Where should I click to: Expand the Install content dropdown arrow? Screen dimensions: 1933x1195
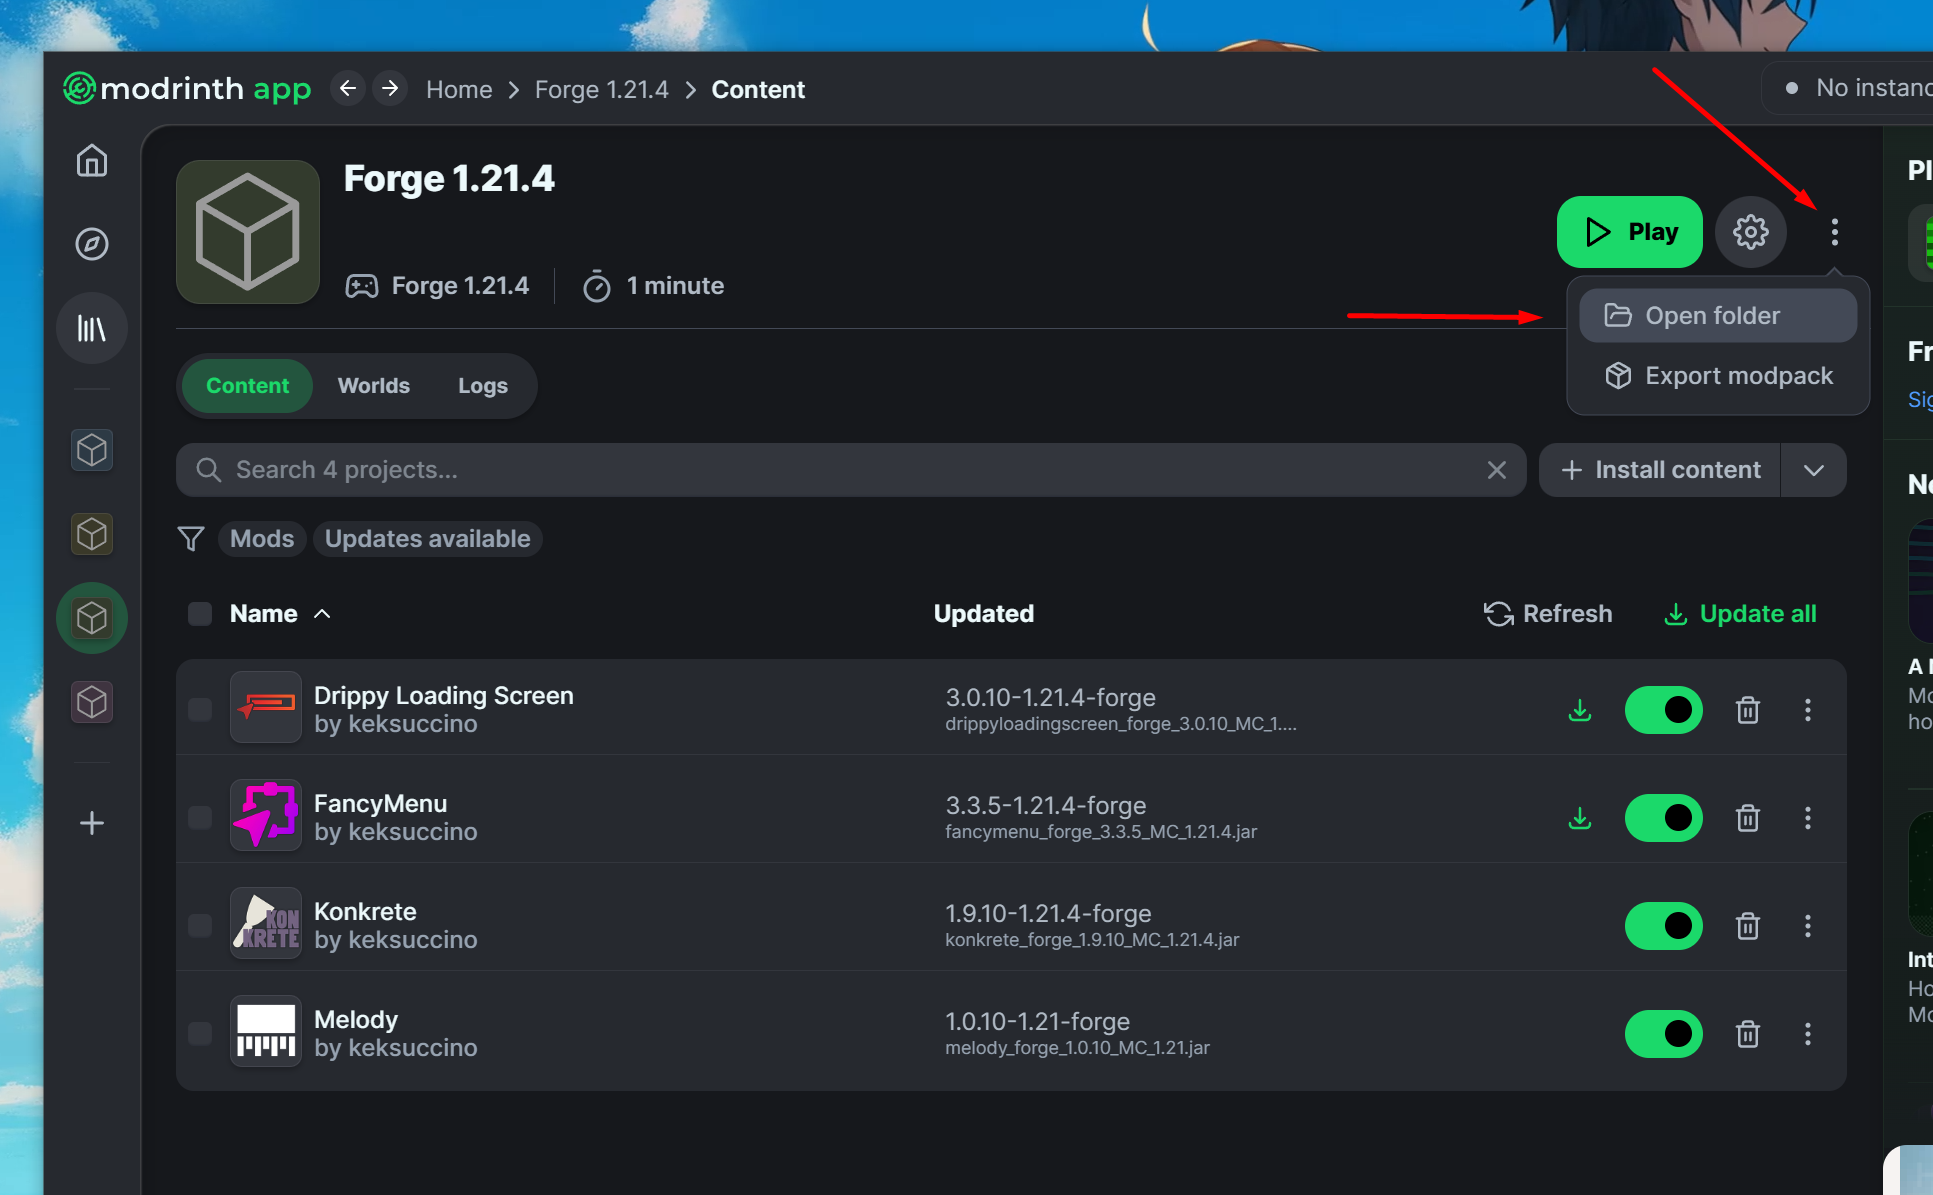click(1813, 470)
